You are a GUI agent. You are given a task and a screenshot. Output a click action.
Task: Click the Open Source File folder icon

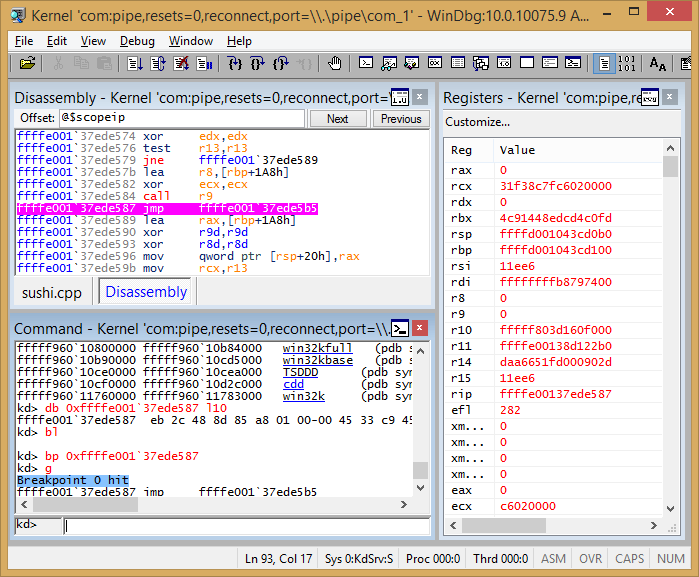tap(27, 64)
